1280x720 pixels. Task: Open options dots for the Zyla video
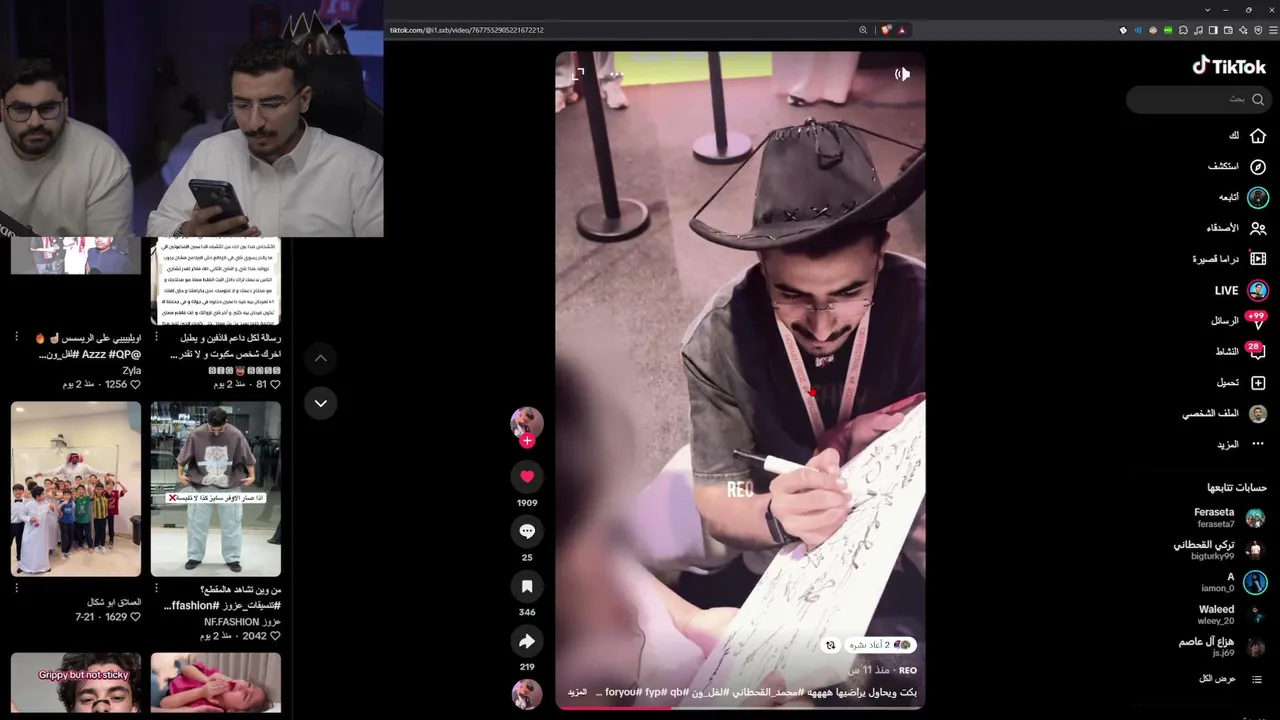click(17, 337)
